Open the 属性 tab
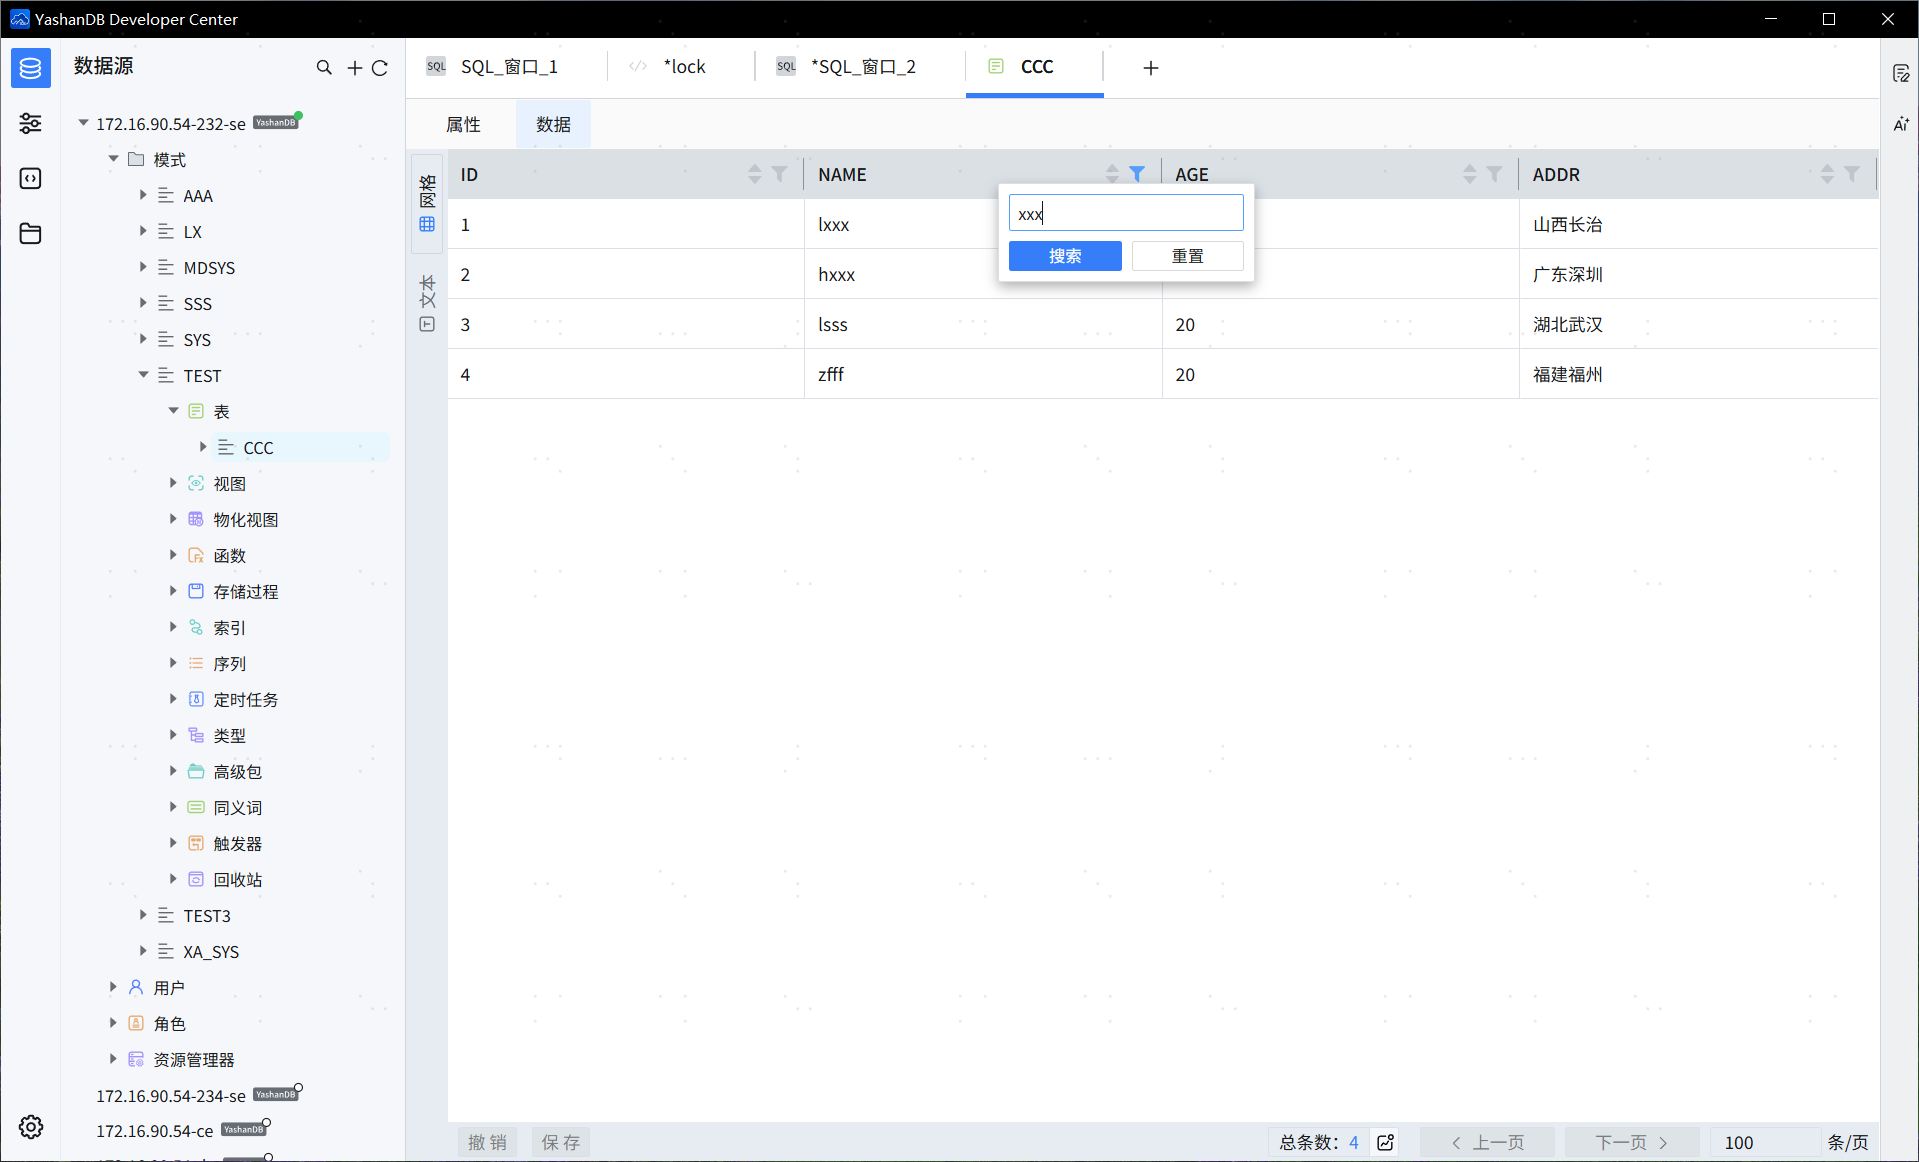 tap(463, 124)
